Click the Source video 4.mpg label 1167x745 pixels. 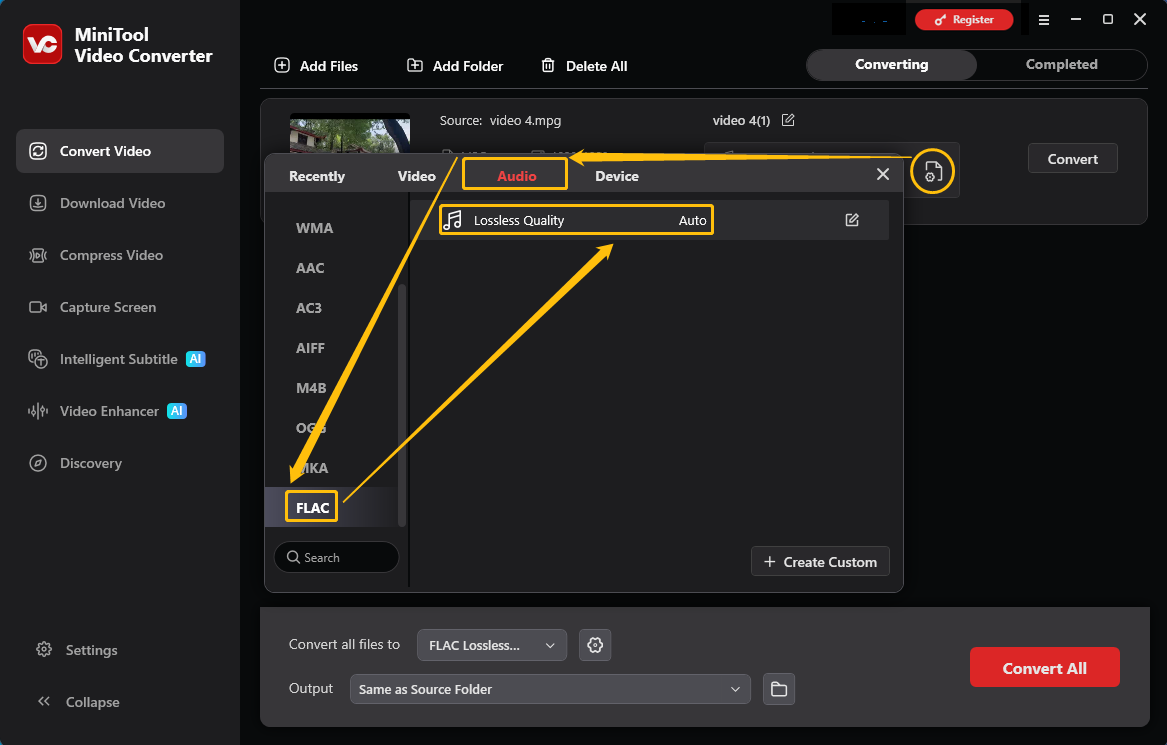[x=500, y=121]
